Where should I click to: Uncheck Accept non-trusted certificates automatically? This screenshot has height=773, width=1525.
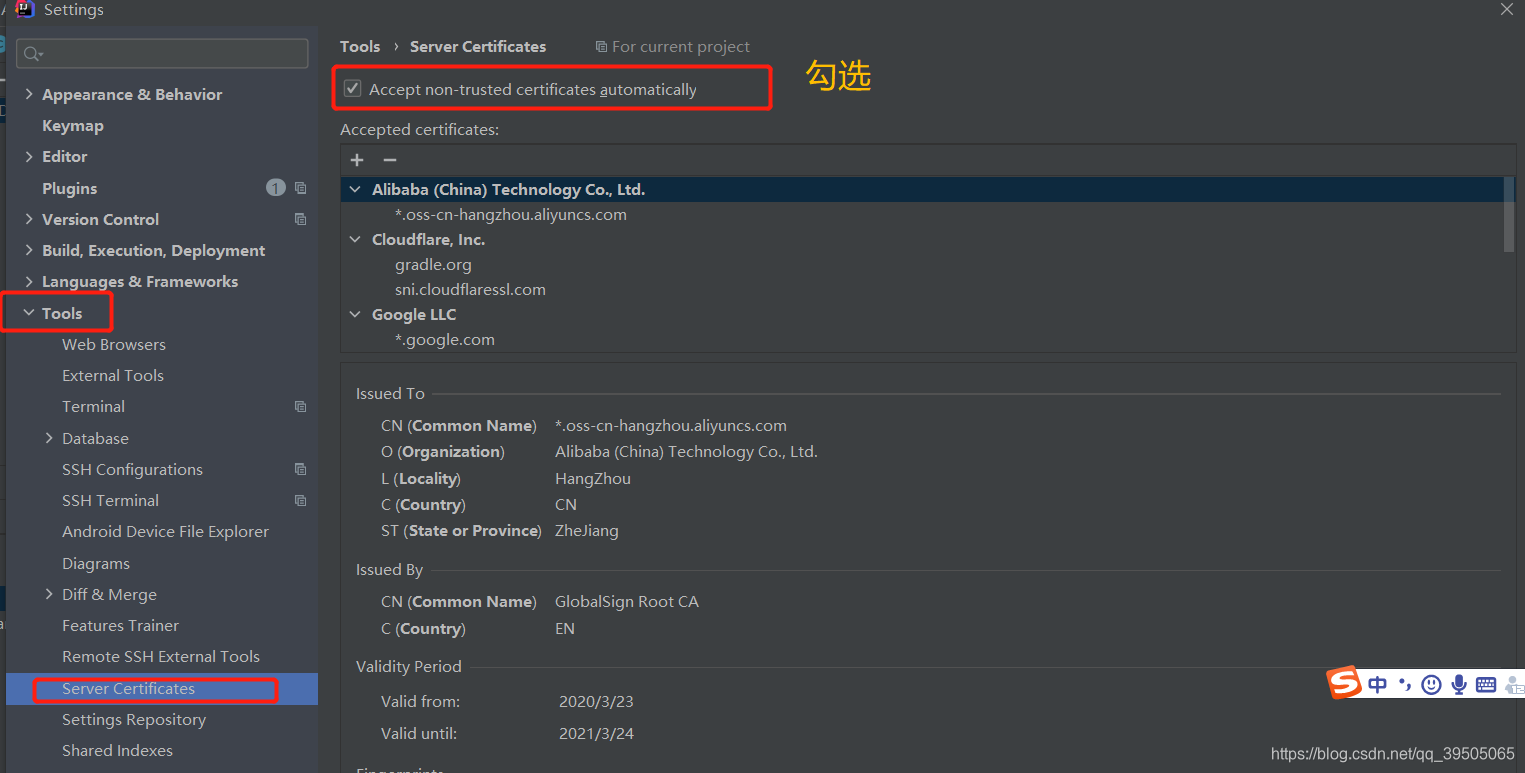(x=352, y=88)
